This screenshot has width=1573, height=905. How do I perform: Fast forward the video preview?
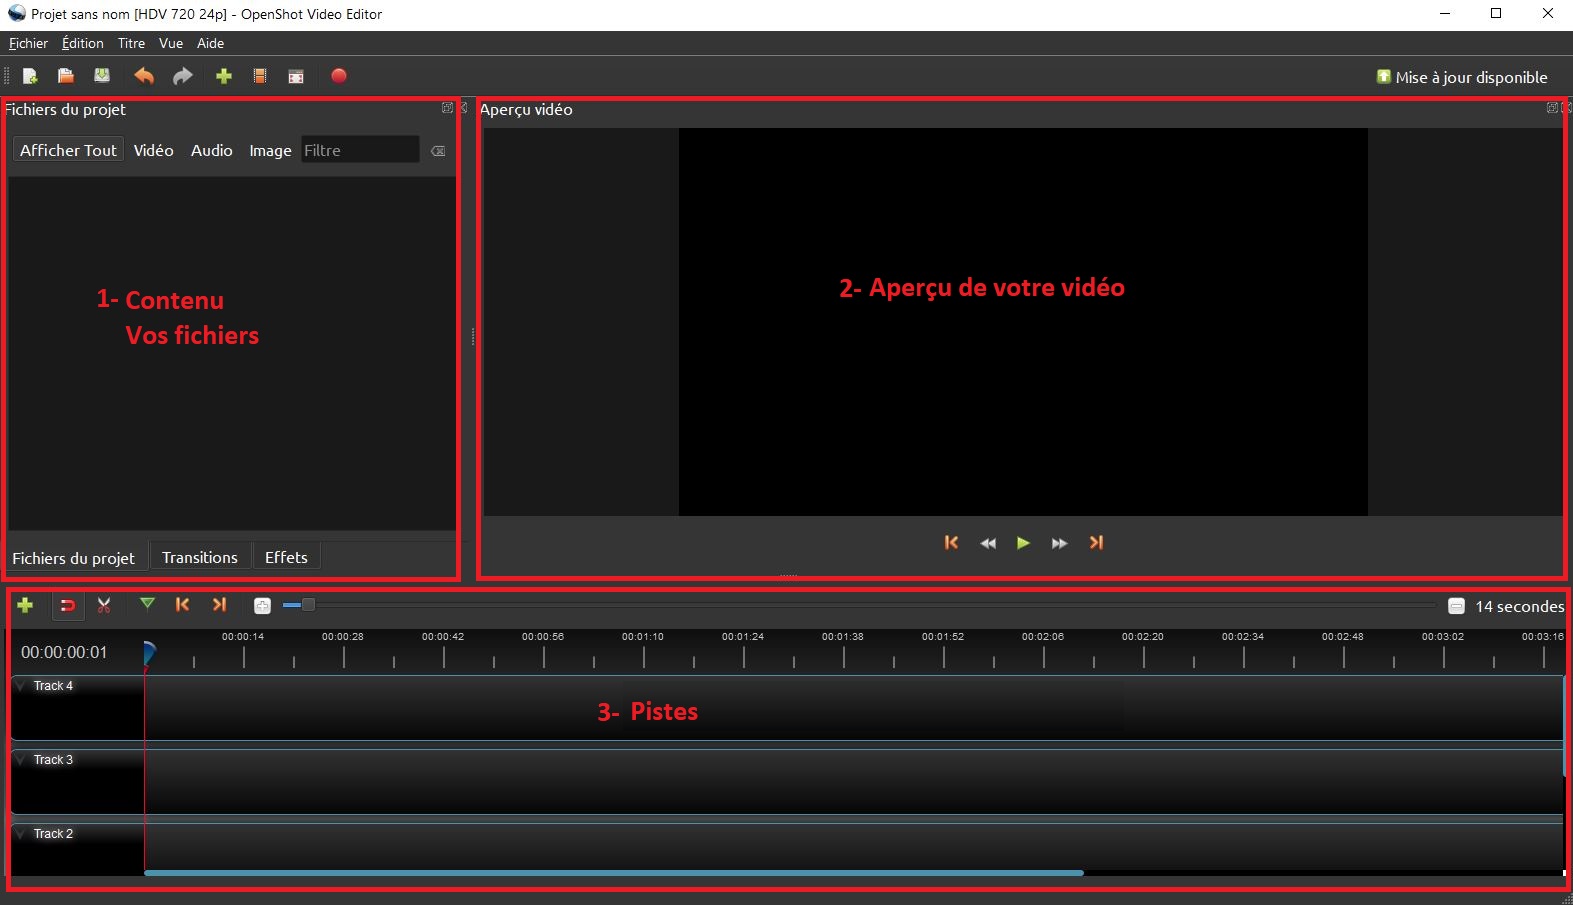pos(1059,543)
